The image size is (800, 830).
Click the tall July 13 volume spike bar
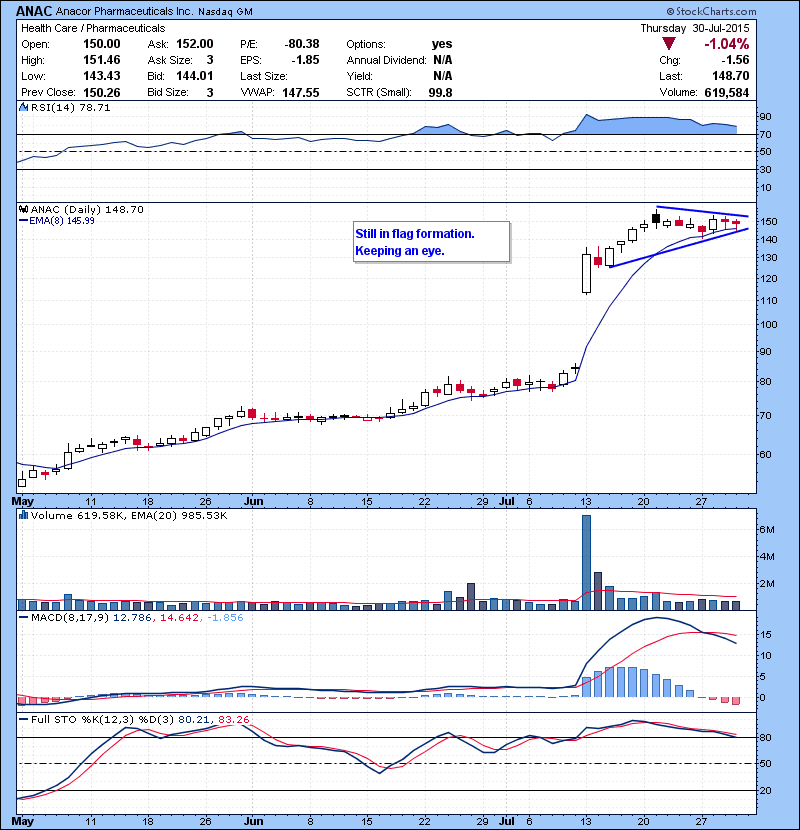tap(586, 562)
